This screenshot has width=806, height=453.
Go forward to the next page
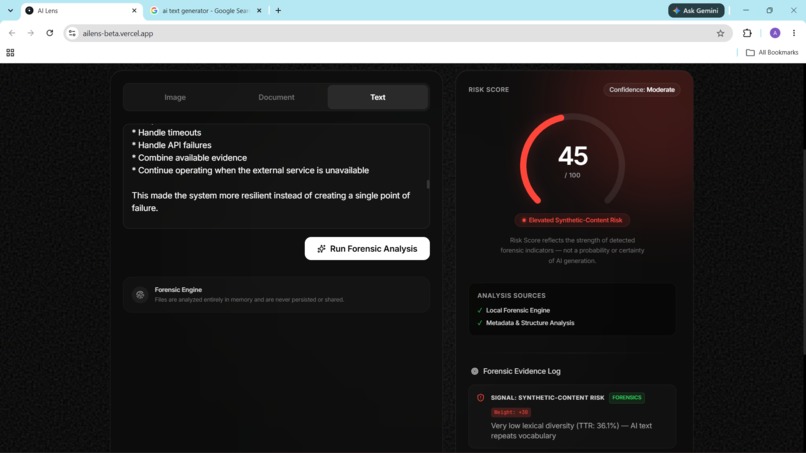[x=31, y=33]
